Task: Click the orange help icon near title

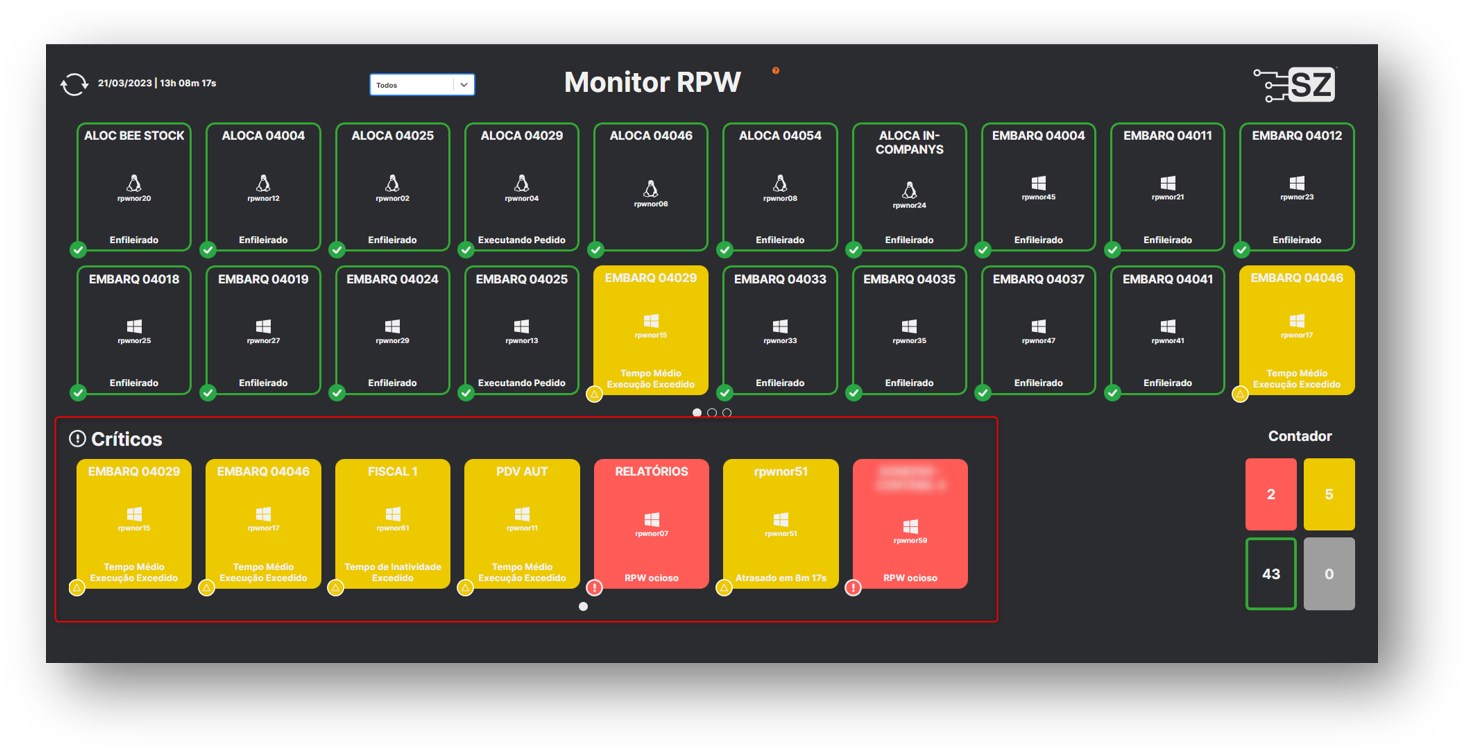Action: (x=776, y=71)
